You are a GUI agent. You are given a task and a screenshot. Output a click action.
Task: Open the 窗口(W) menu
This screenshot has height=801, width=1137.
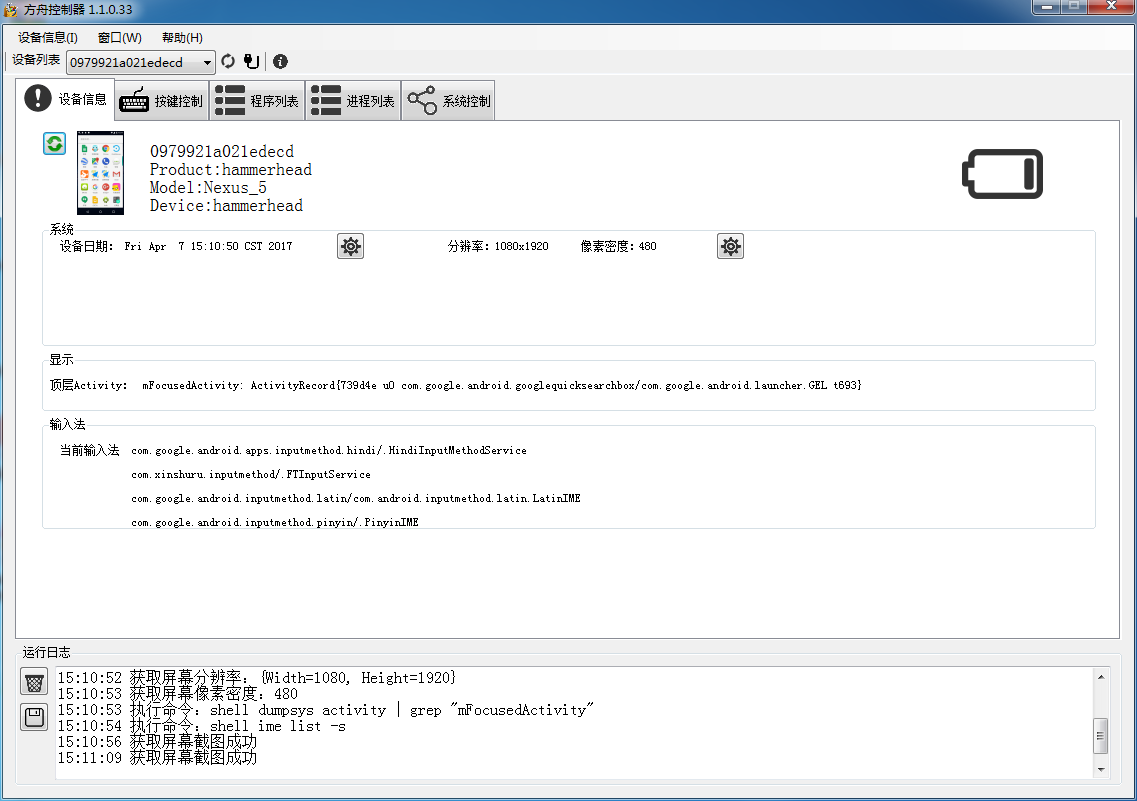tap(120, 38)
